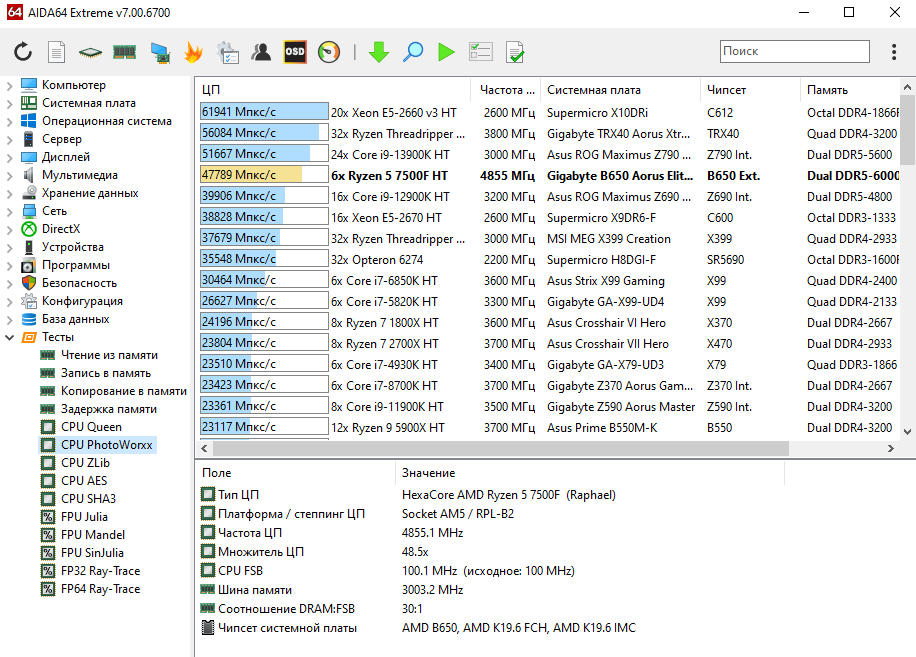Open the gauge sensor panel icon

pos(329,52)
